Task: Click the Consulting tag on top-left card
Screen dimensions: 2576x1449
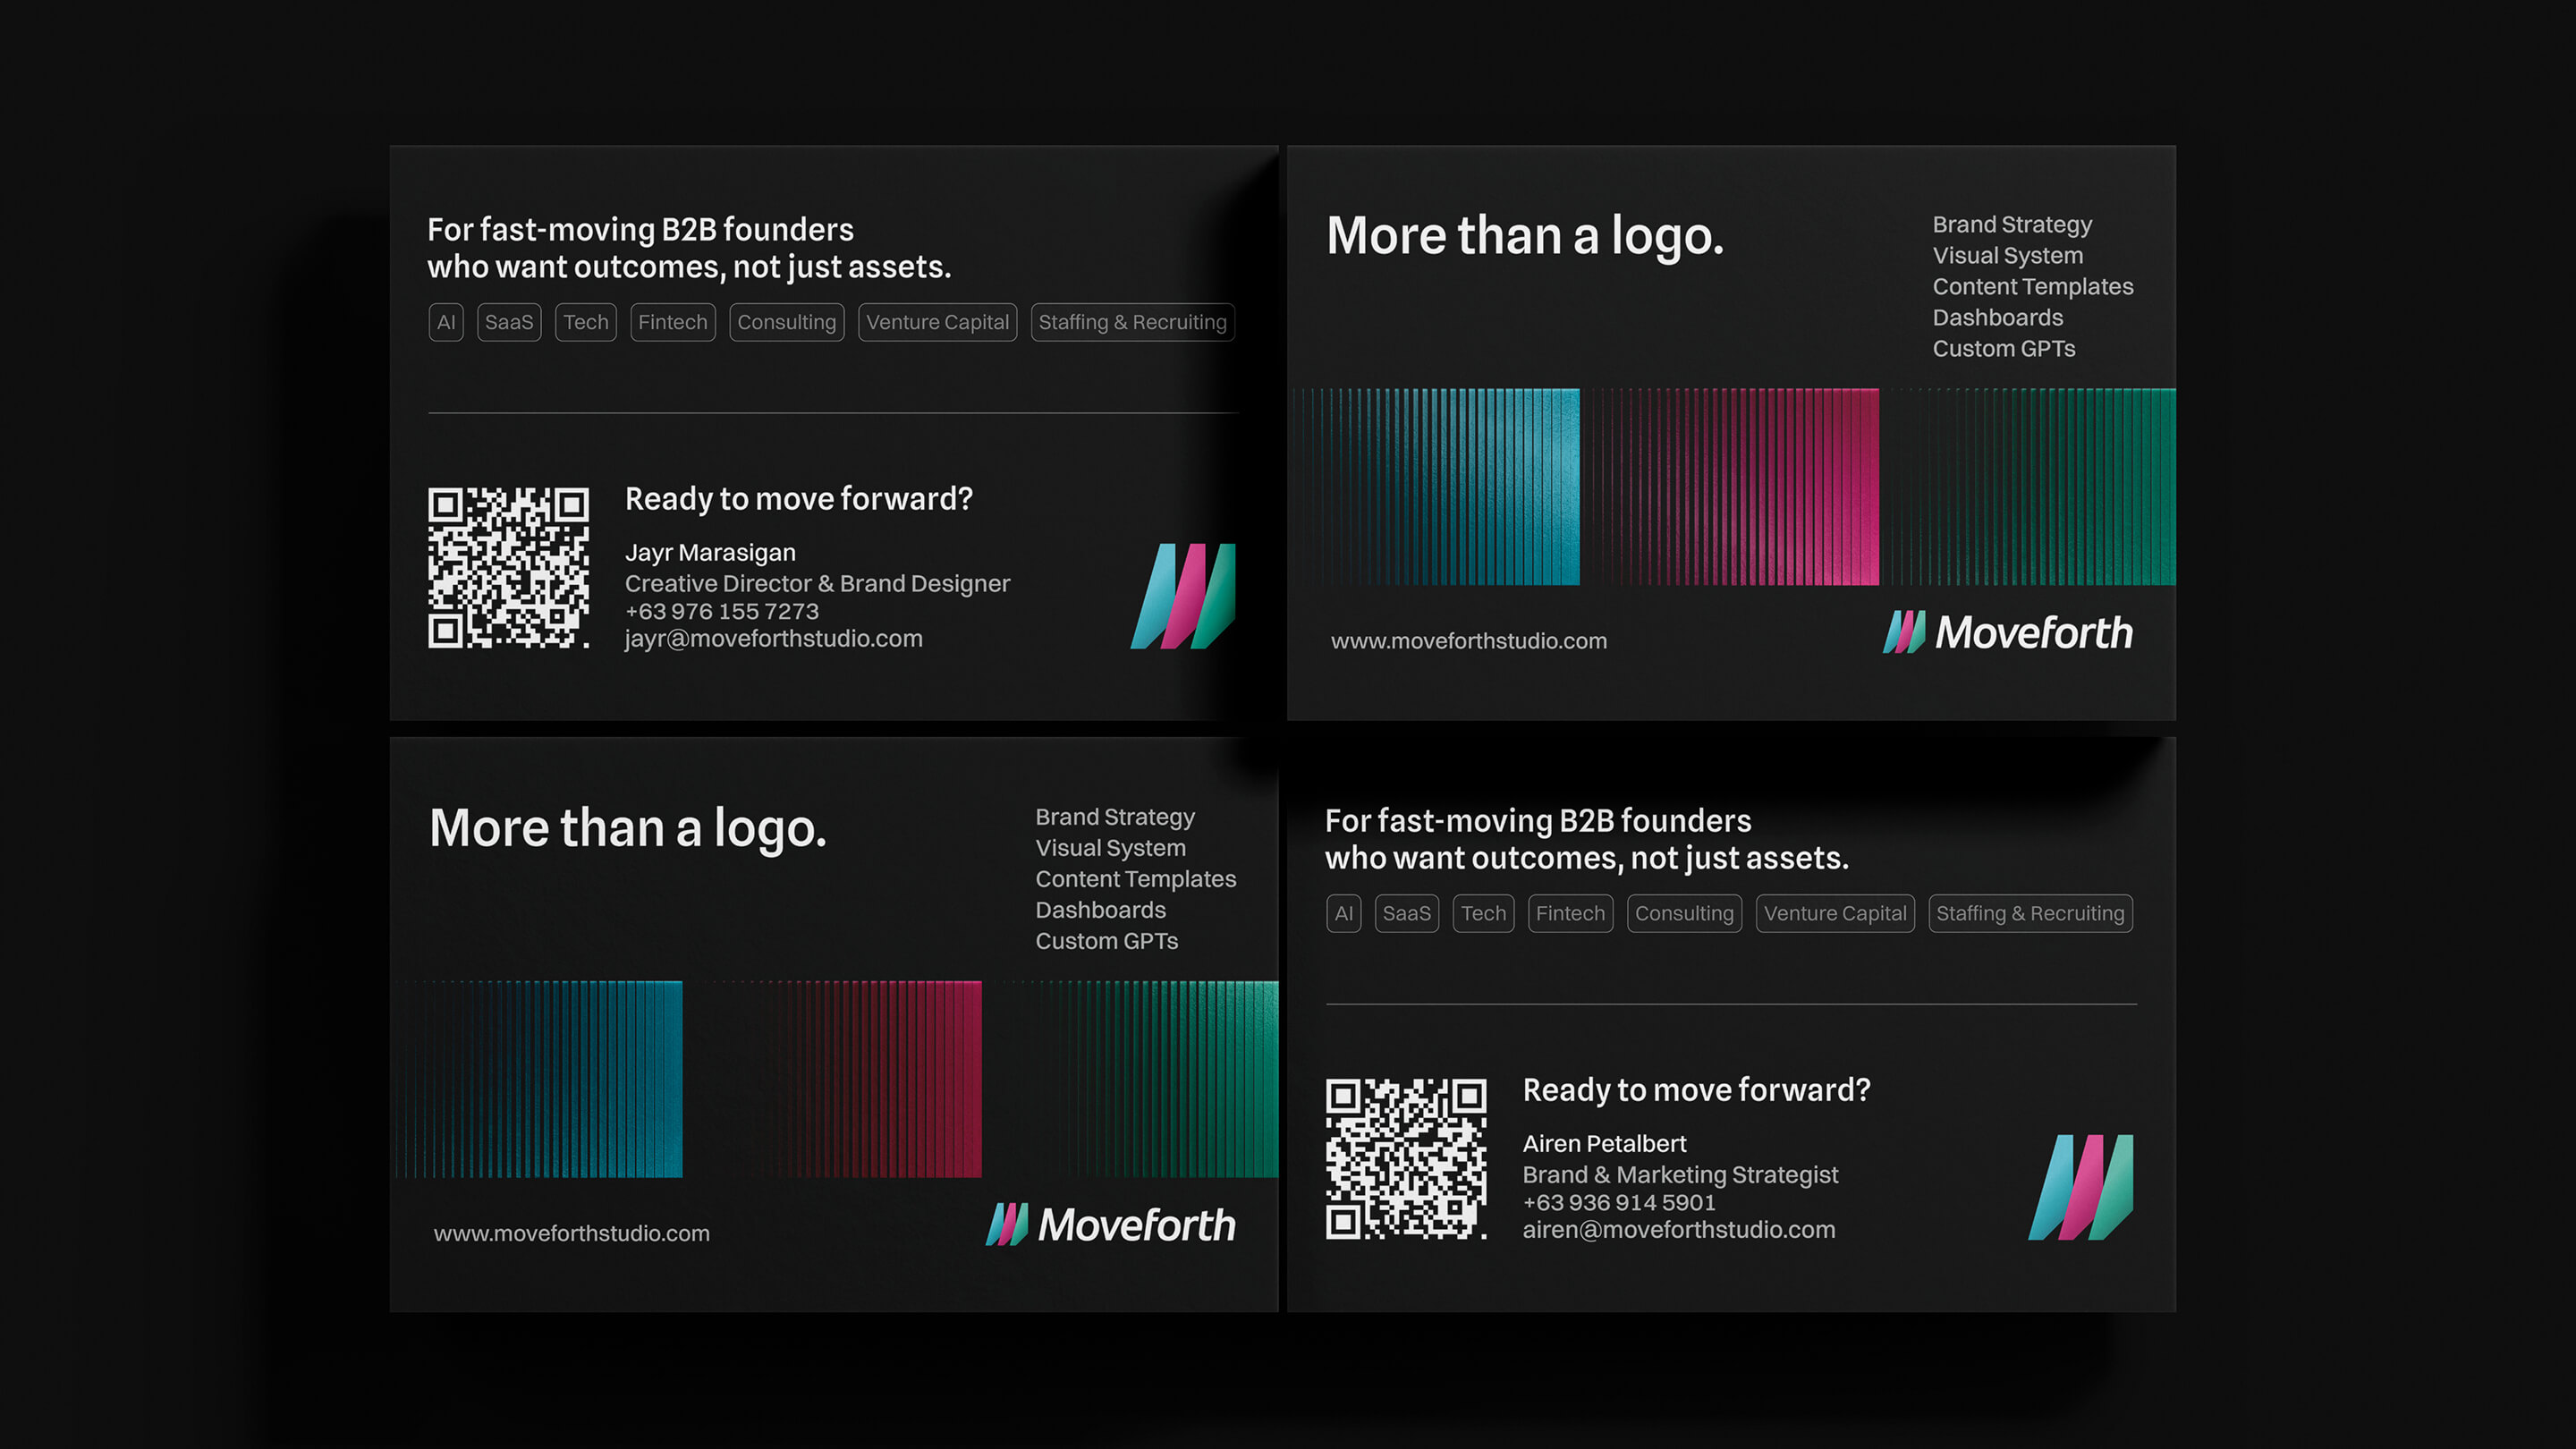Action: point(786,322)
